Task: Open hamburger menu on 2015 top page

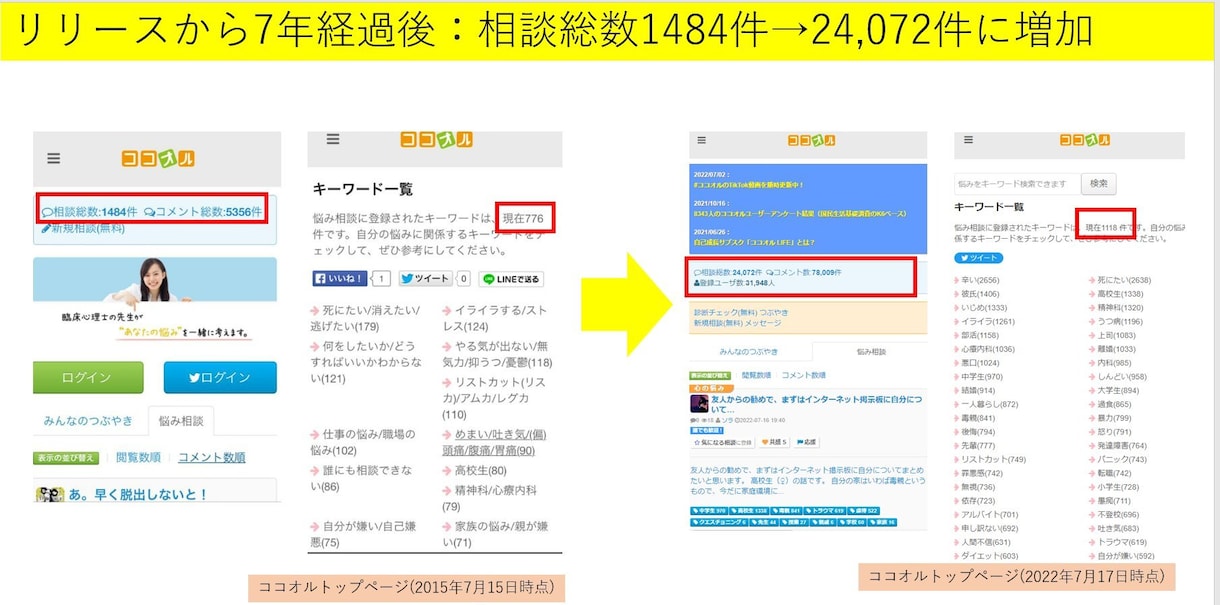Action: [x=53, y=158]
